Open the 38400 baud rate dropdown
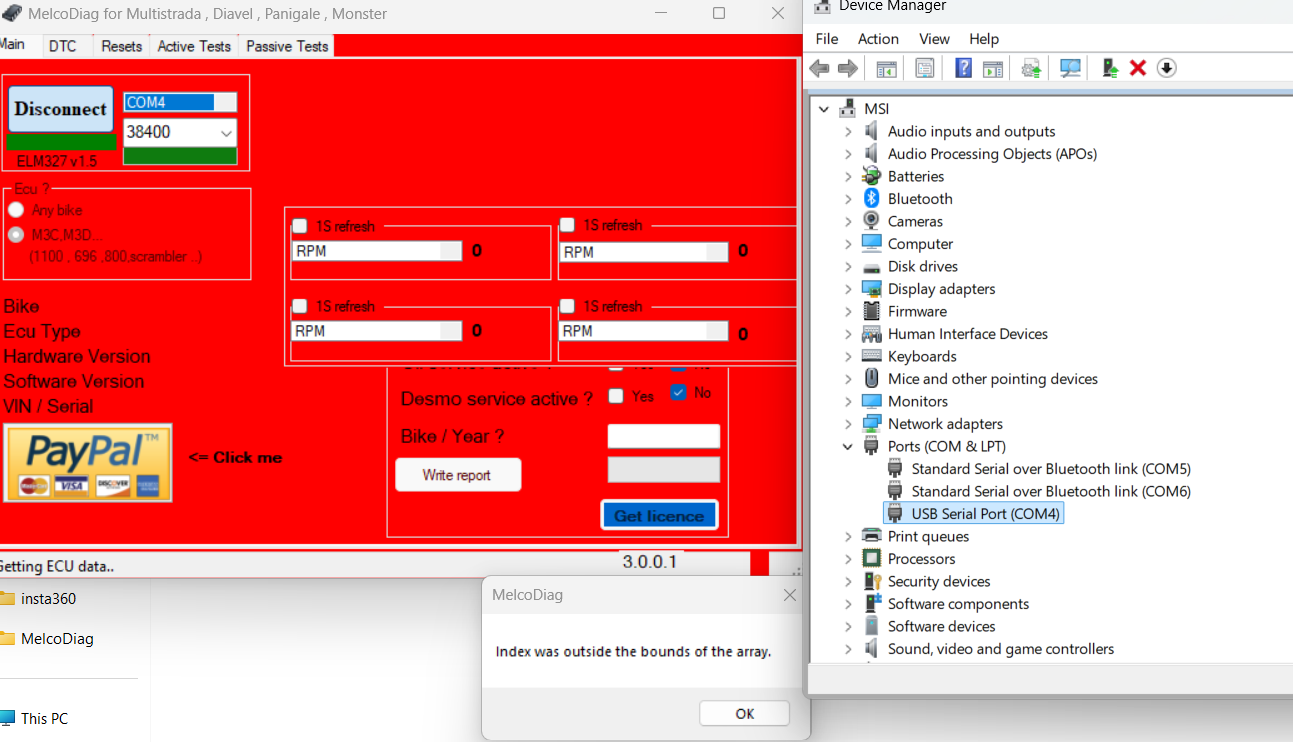The image size is (1293, 742). (x=180, y=132)
